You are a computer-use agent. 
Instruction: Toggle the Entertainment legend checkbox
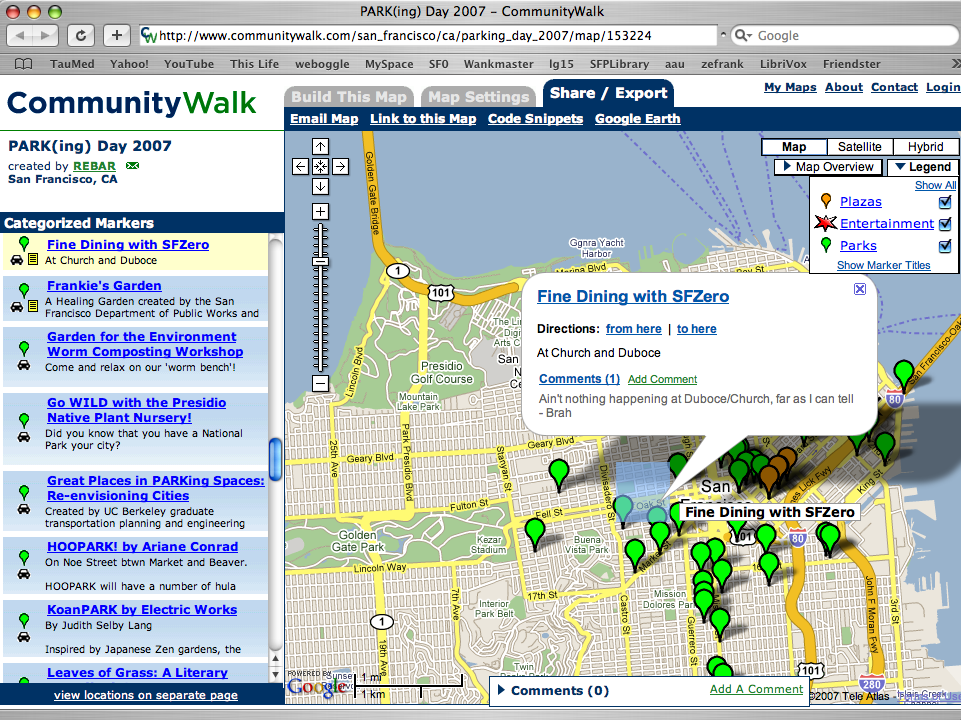[945, 224]
